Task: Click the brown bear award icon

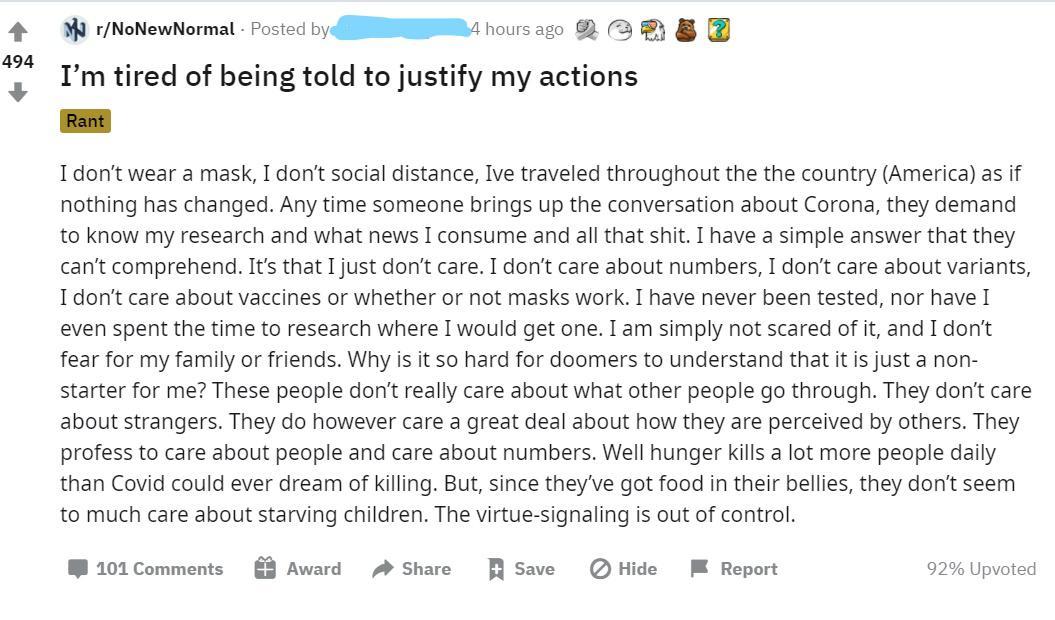Action: (685, 30)
